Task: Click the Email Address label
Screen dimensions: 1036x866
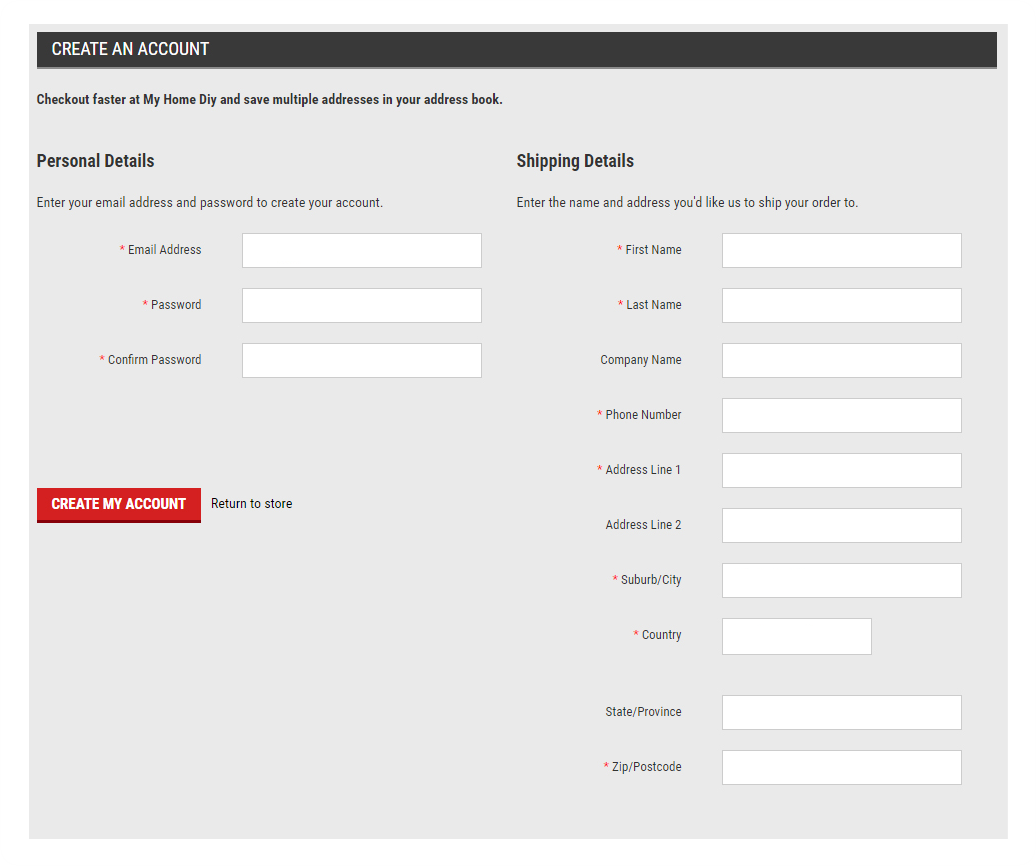Action: pyautogui.click(x=164, y=250)
